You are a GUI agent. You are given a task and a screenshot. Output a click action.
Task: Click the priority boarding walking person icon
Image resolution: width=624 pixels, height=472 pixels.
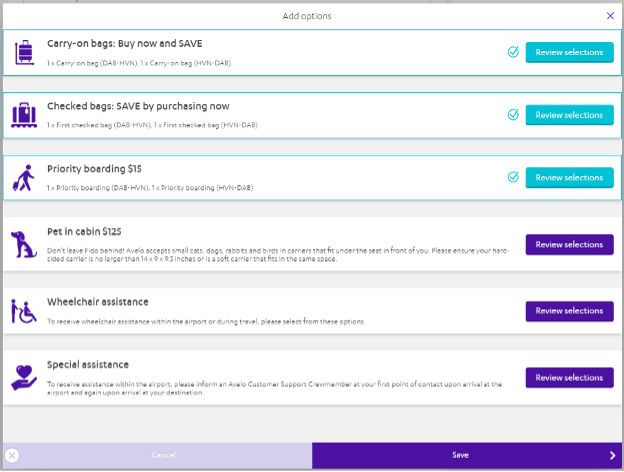(x=23, y=177)
